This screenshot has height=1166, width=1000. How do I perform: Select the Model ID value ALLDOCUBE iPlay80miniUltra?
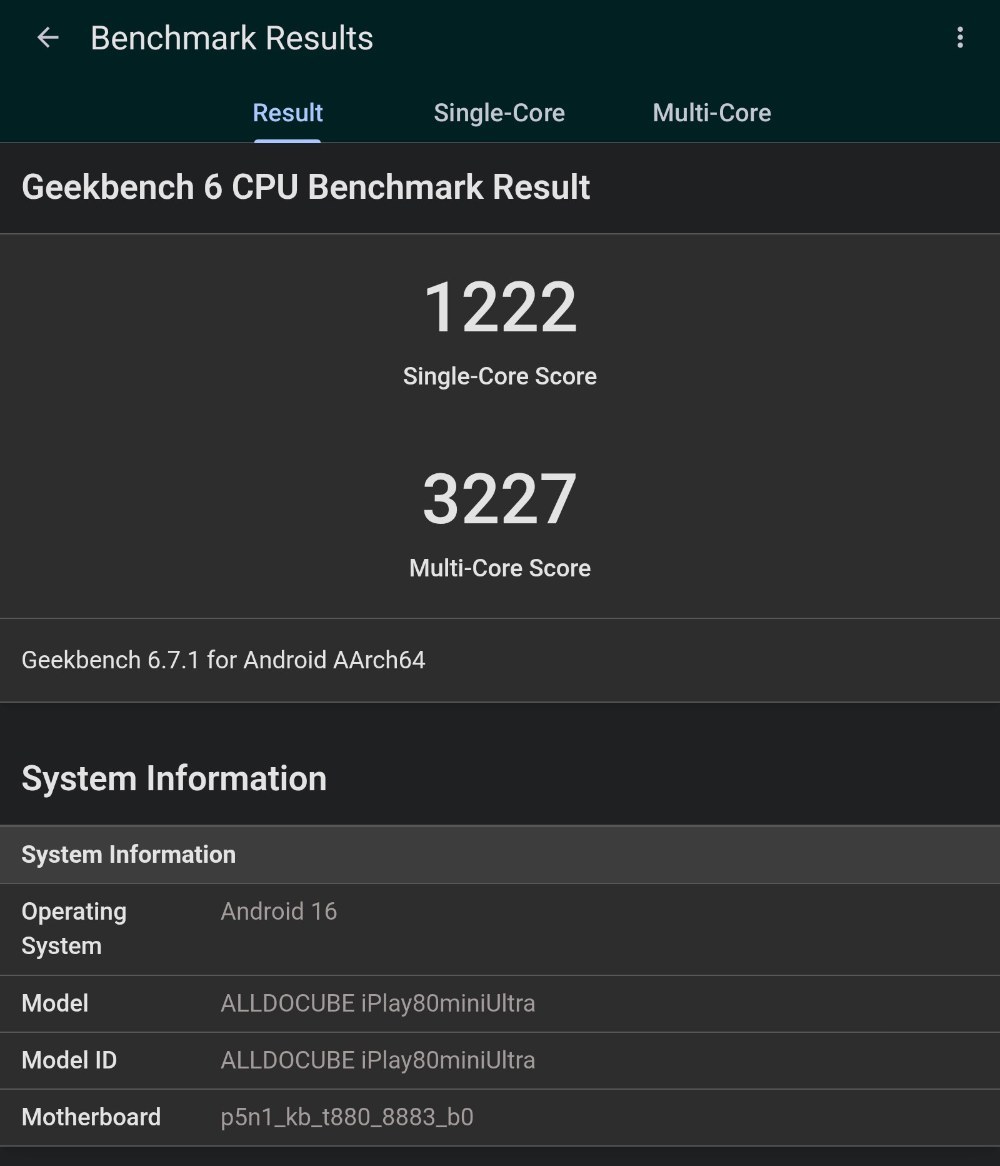(378, 1060)
